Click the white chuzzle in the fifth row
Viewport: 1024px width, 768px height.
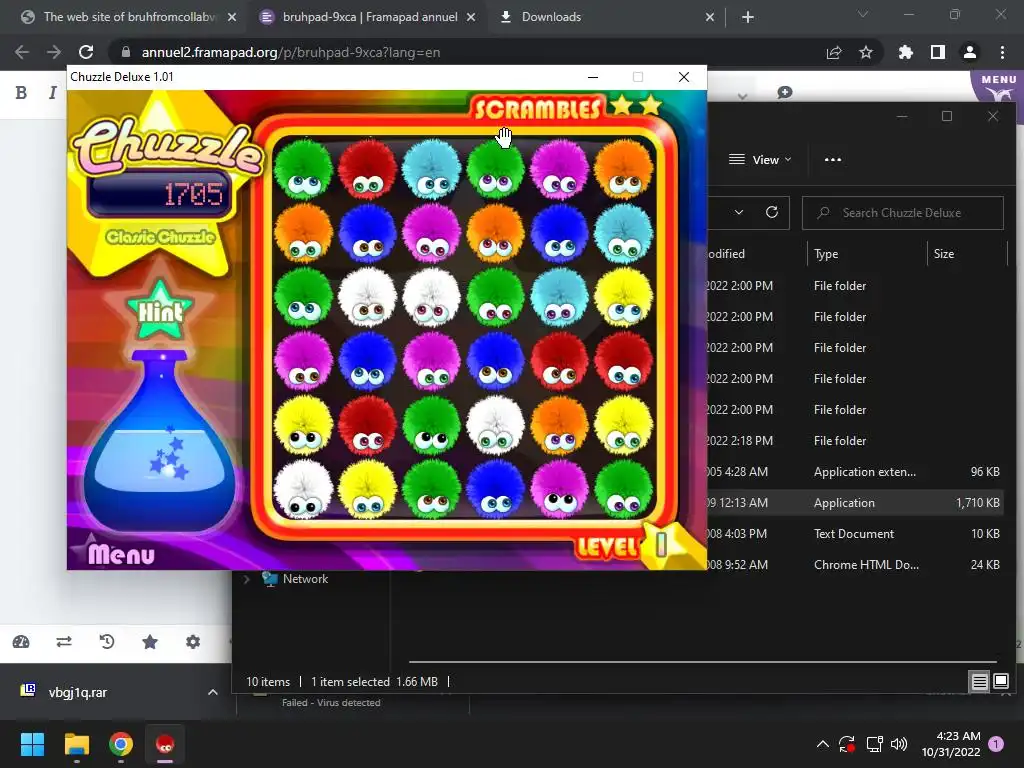495,425
